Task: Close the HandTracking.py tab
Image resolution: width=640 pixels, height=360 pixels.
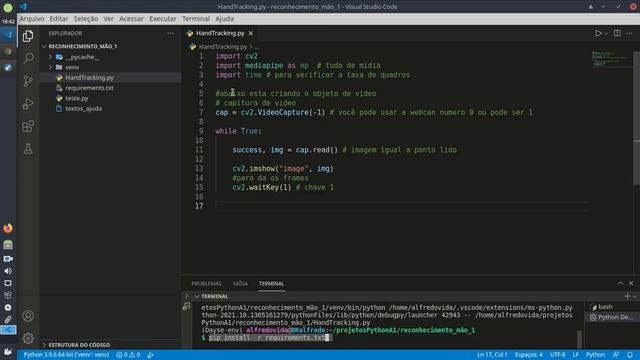Action: pos(251,33)
